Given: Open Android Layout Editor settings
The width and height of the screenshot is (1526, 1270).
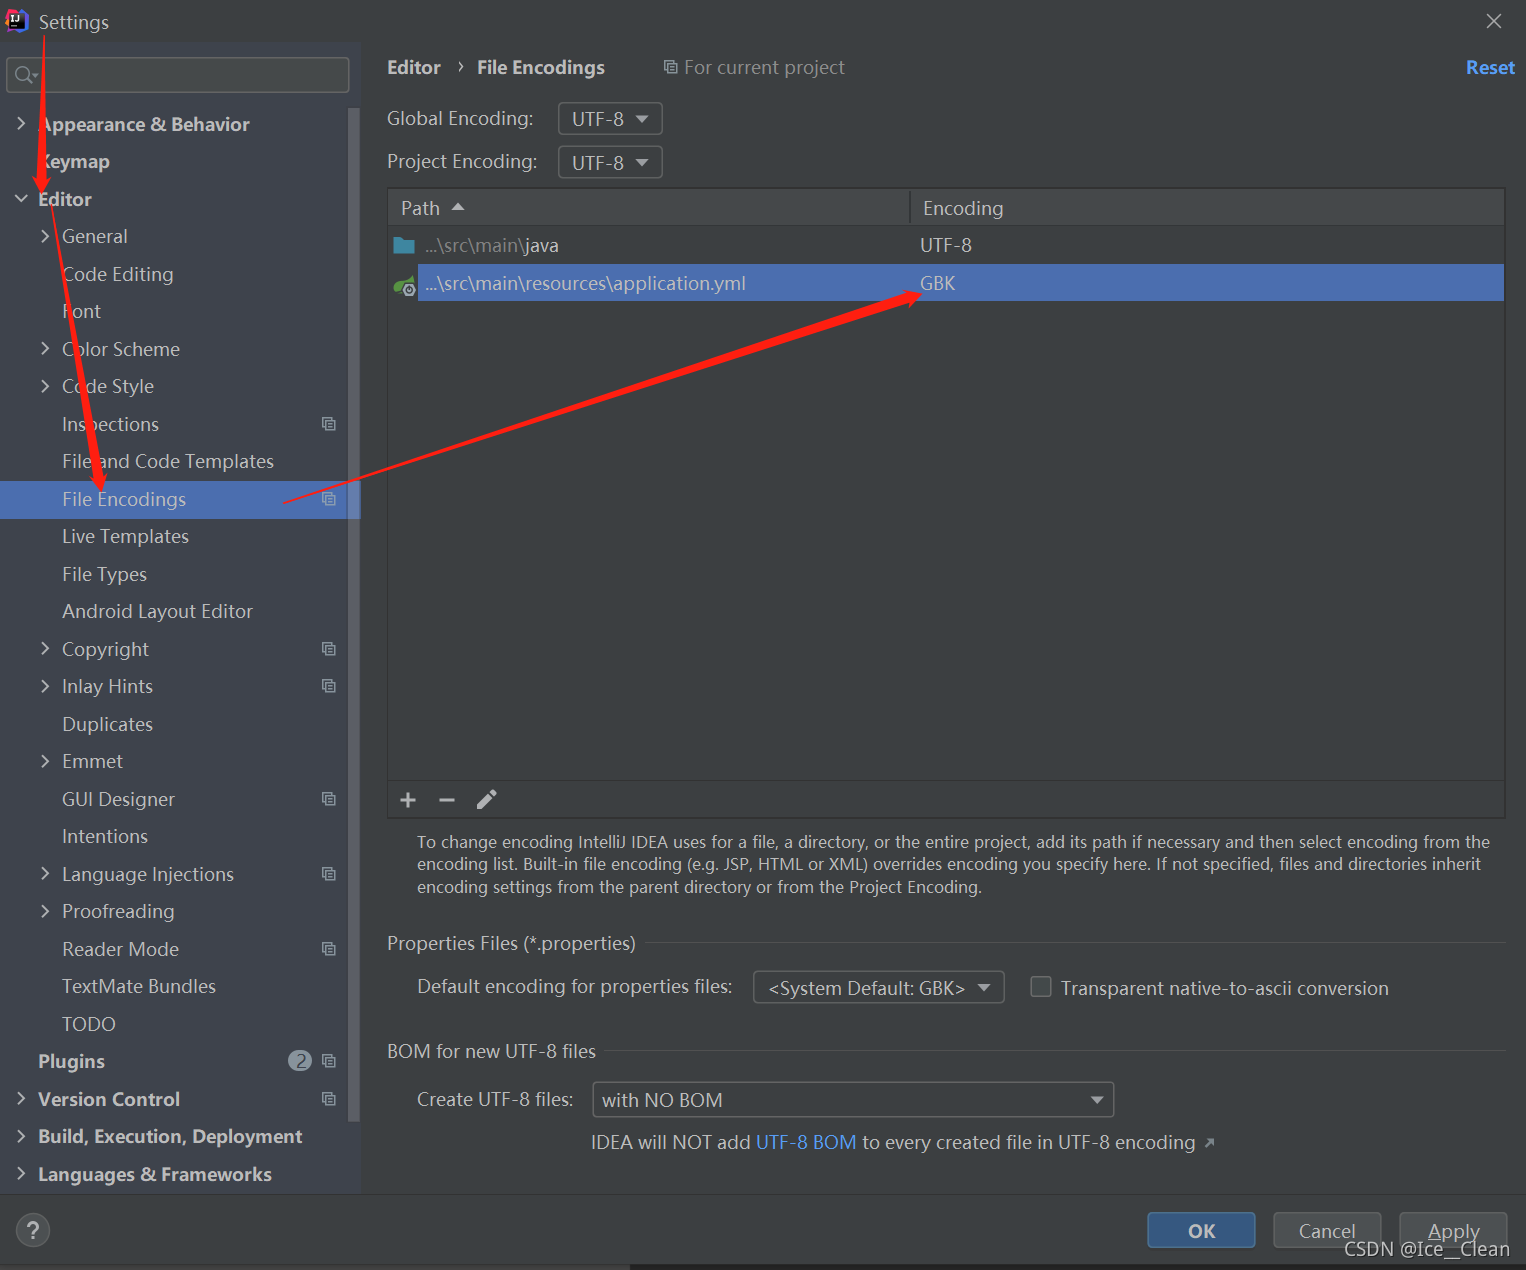Looking at the screenshot, I should (157, 611).
